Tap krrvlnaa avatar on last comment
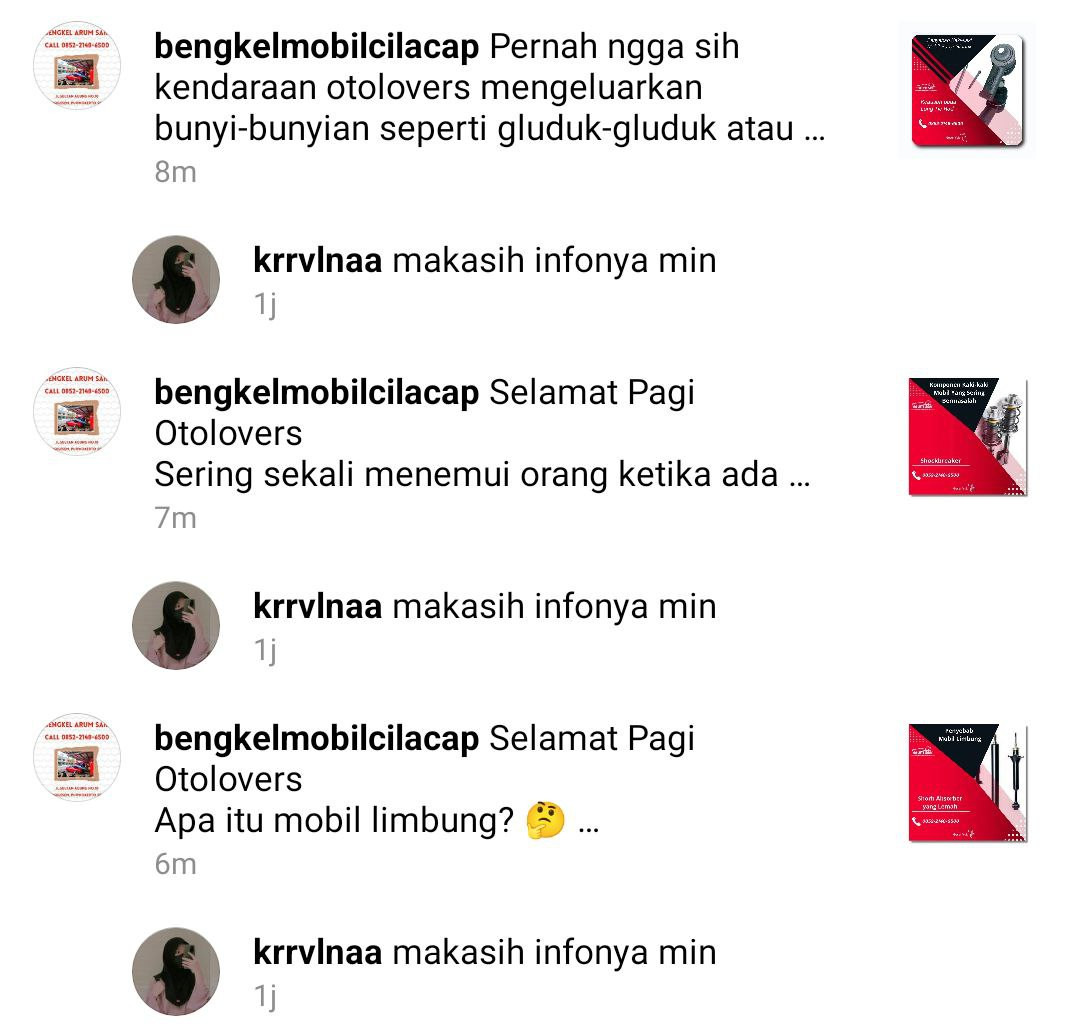 coord(176,971)
